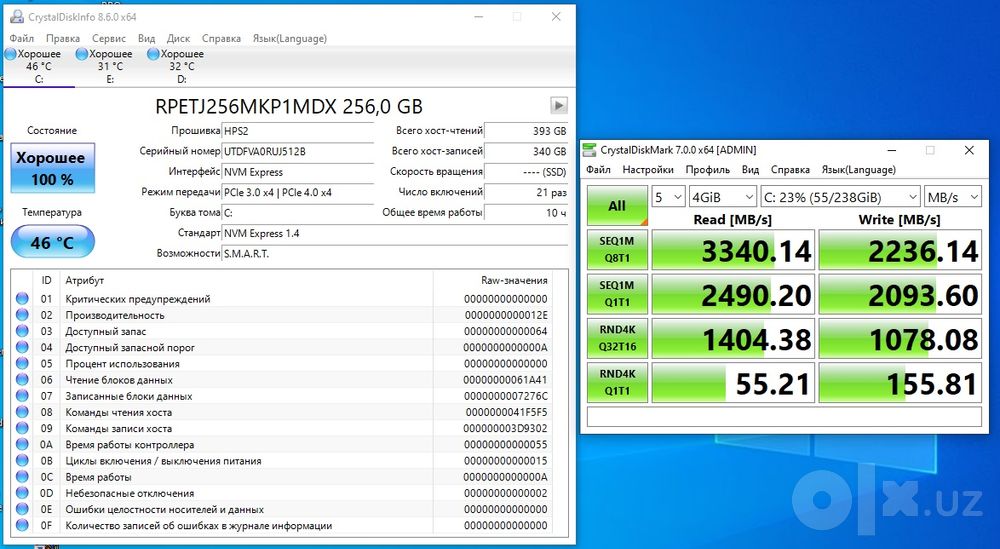Open test size dropdown showing 4GiB

click(723, 197)
